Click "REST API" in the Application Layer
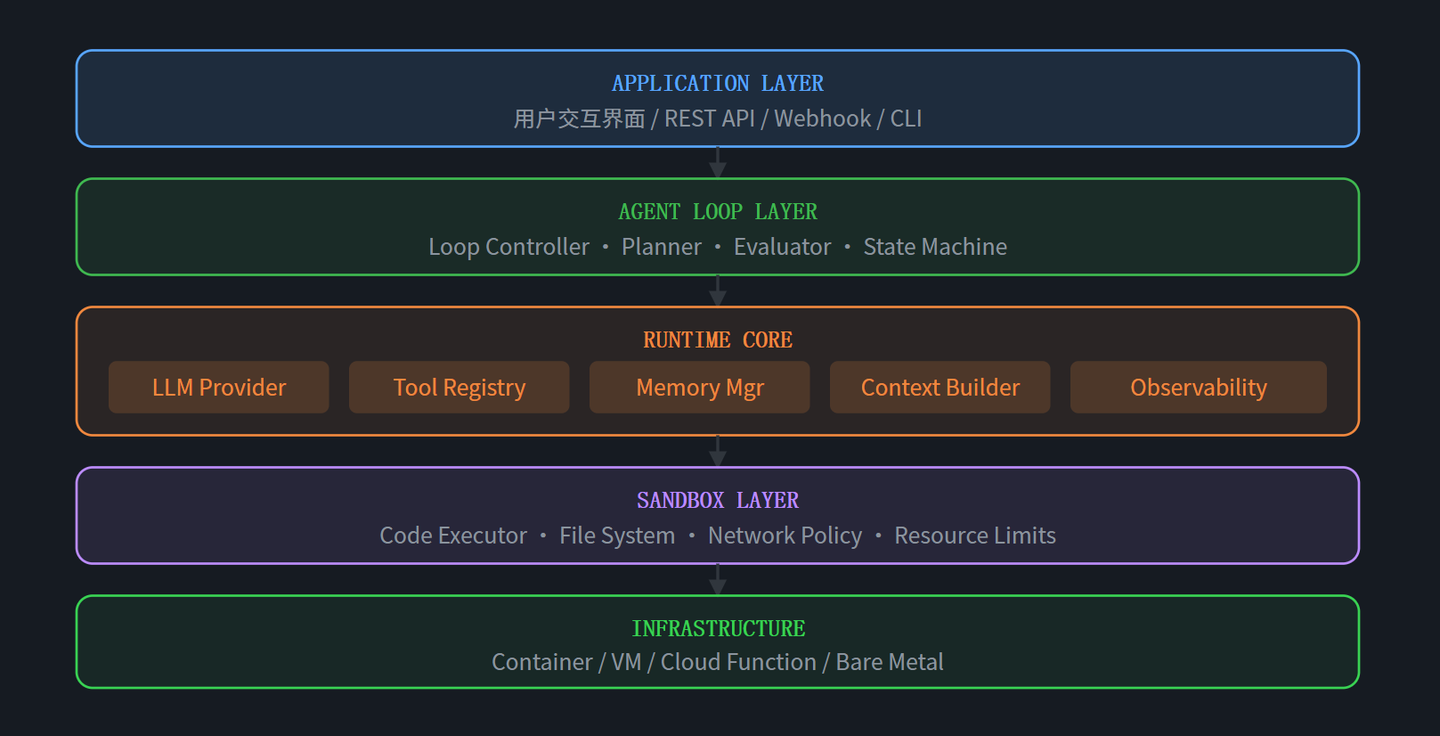This screenshot has height=736, width=1440. point(709,118)
